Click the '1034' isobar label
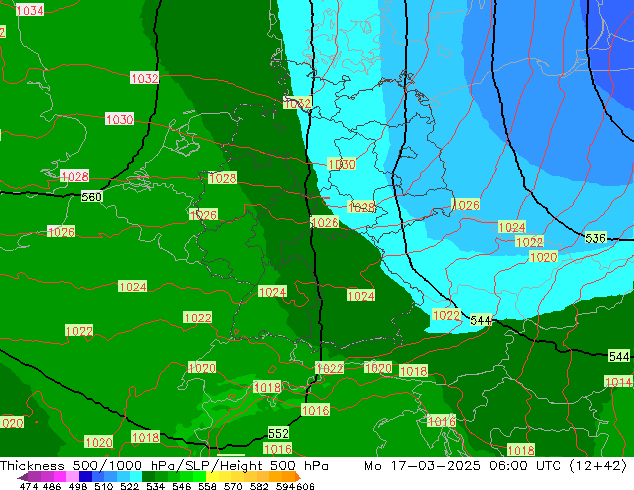634x490 pixels. pyautogui.click(x=30, y=10)
